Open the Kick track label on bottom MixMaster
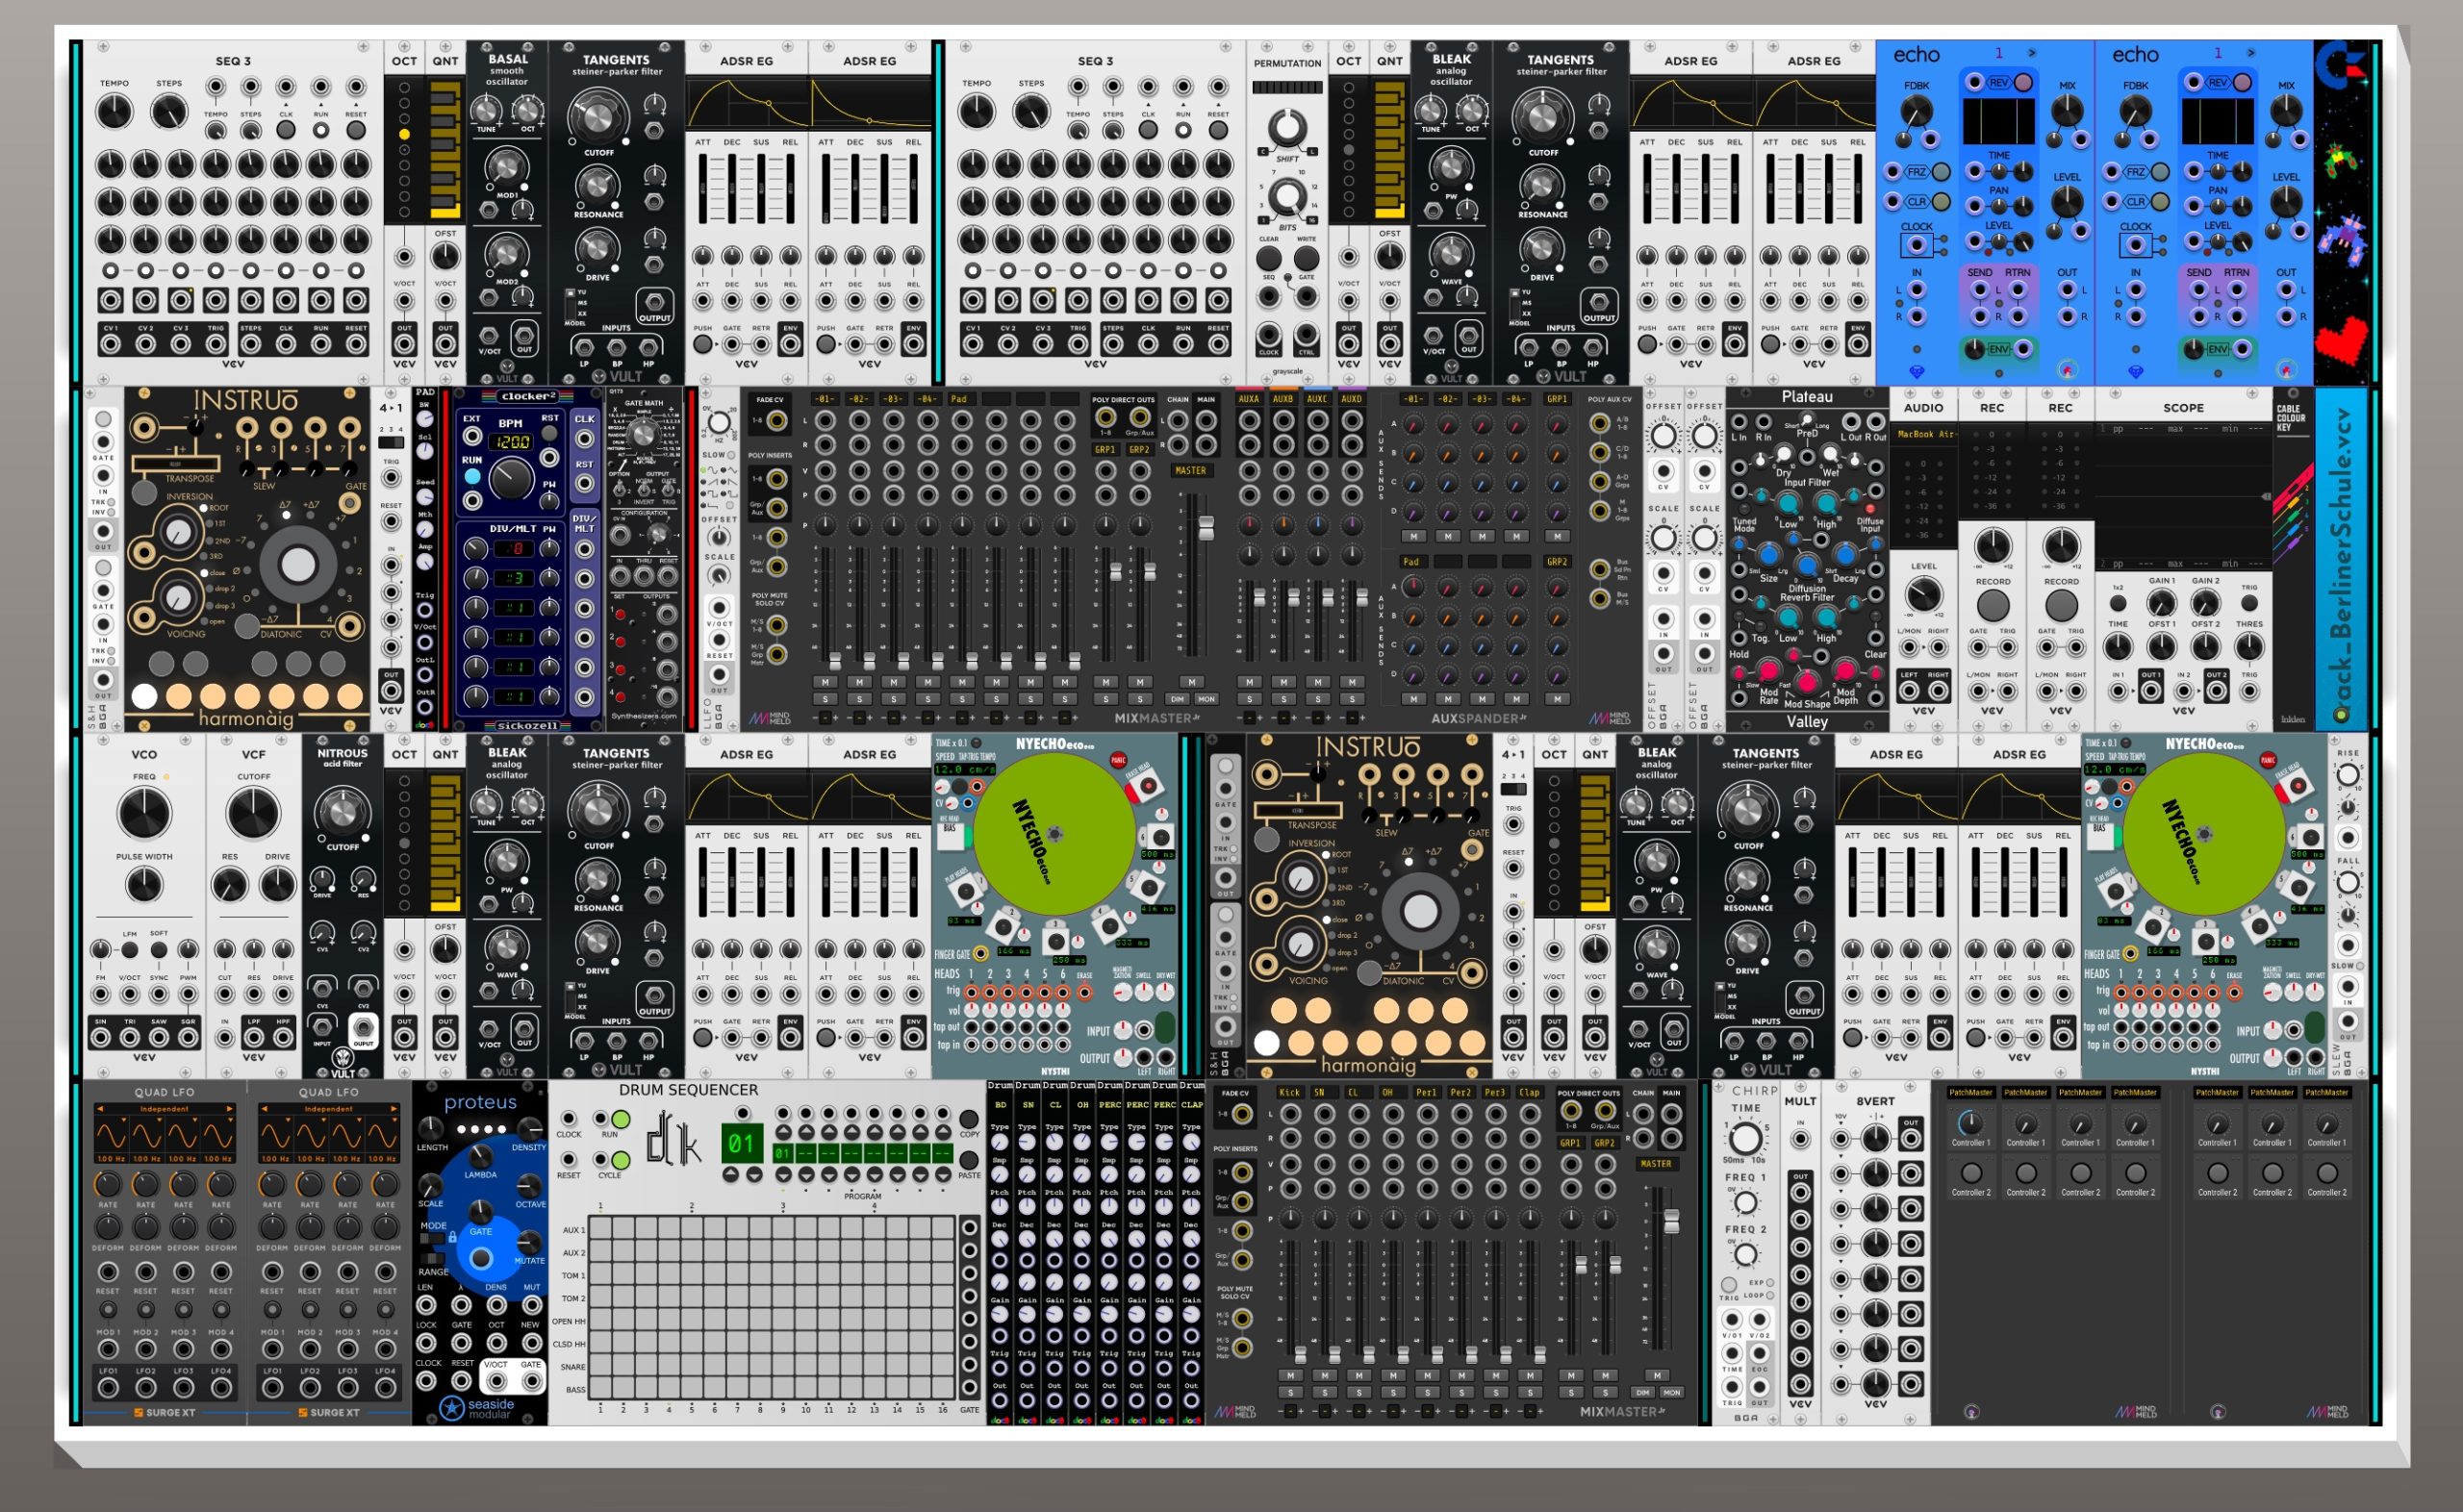Viewport: 2463px width, 1512px height. 1290,1092
